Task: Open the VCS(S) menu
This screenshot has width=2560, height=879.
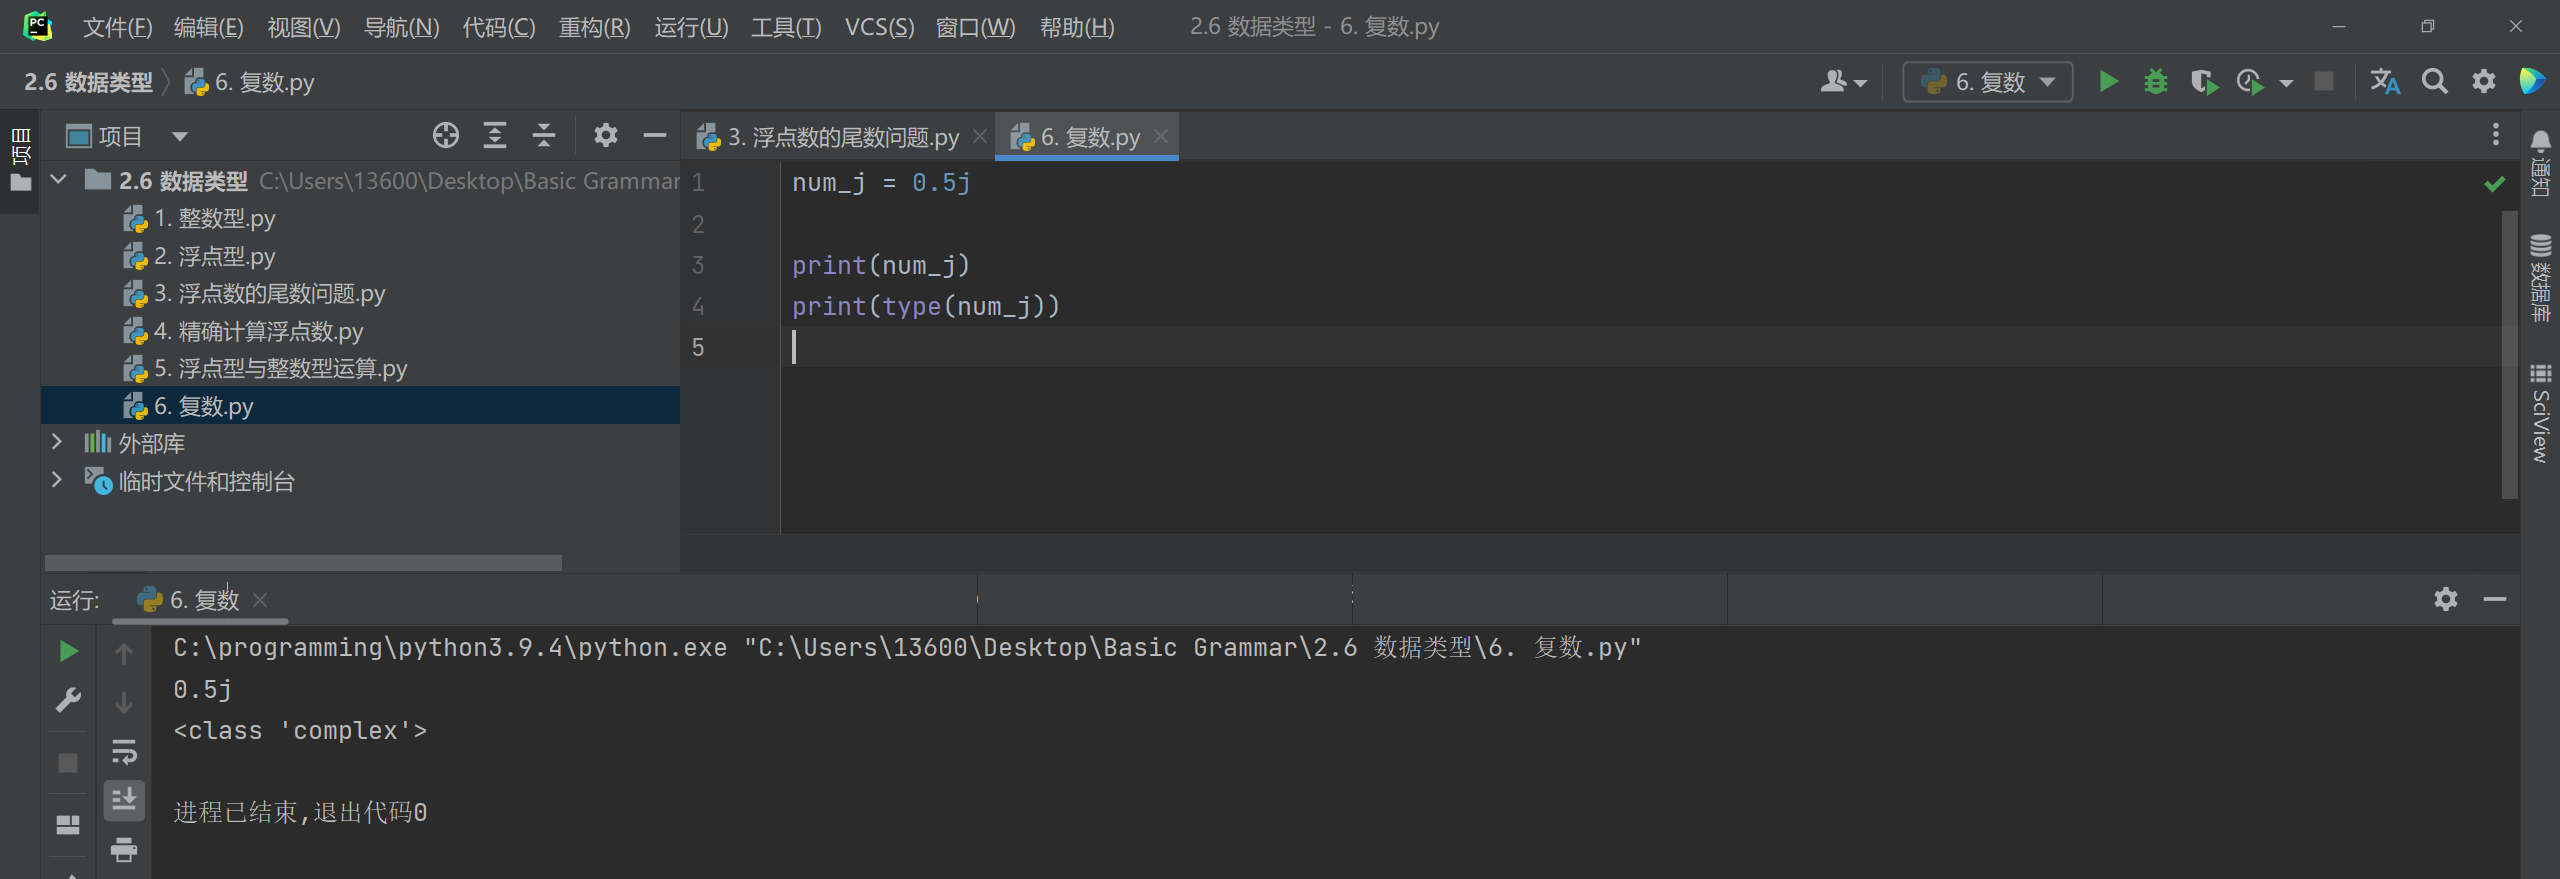Action: click(879, 27)
